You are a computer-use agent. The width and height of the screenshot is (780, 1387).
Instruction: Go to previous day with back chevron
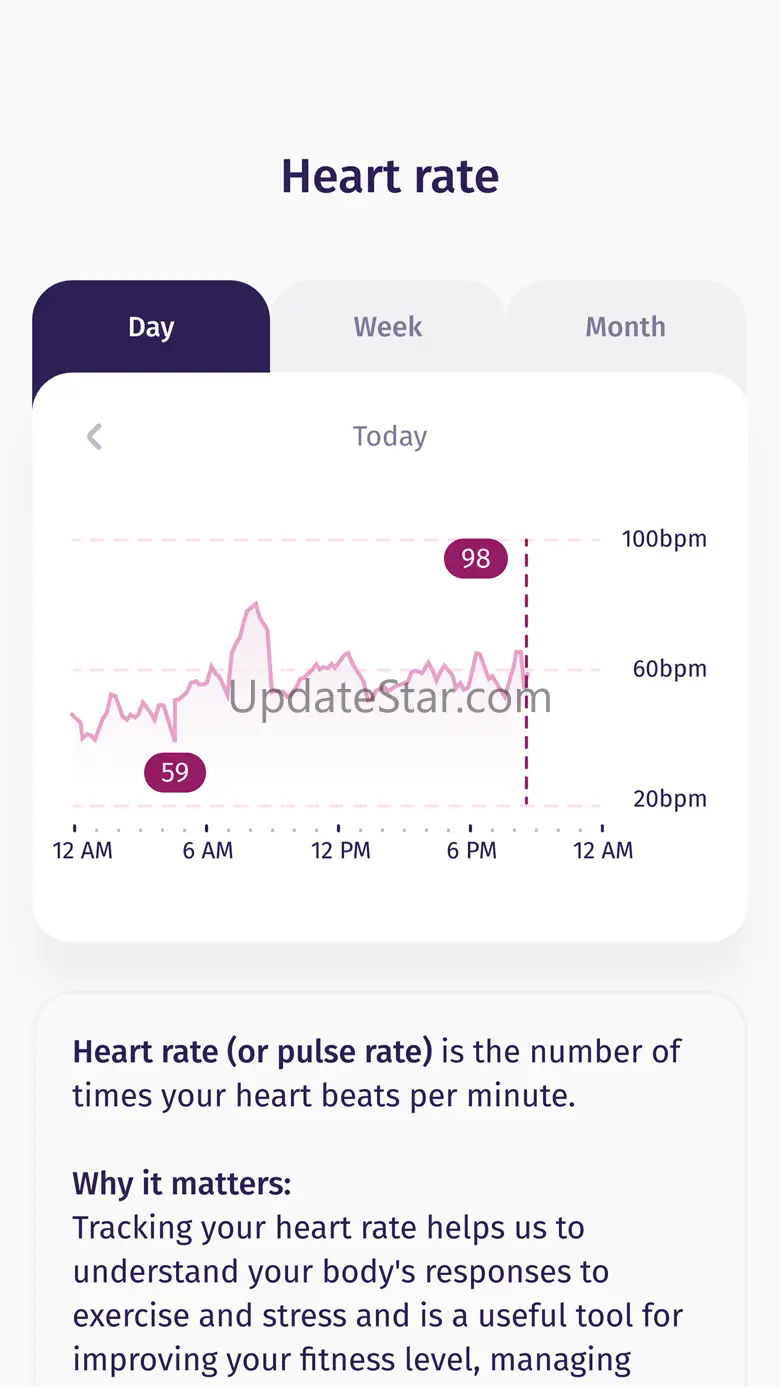point(94,437)
